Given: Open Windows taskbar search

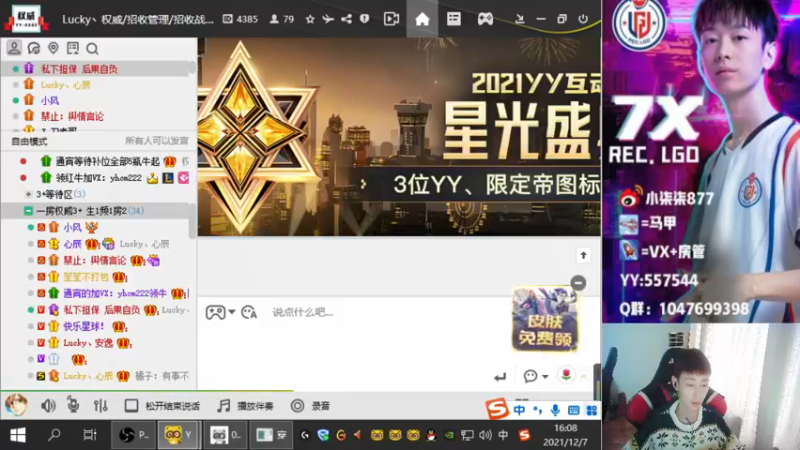Looking at the screenshot, I should pyautogui.click(x=54, y=435).
